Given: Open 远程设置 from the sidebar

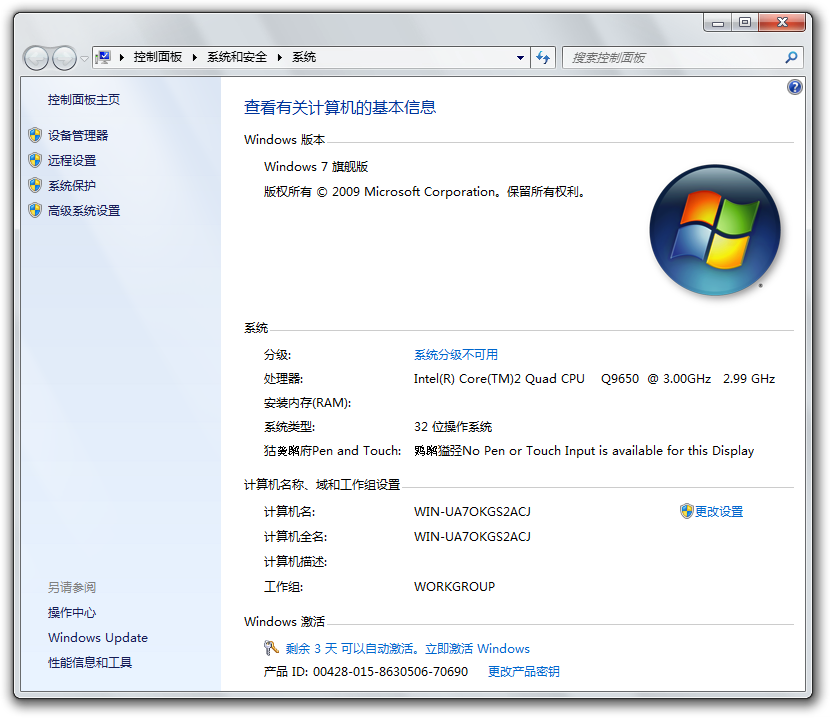Looking at the screenshot, I should click(72, 161).
